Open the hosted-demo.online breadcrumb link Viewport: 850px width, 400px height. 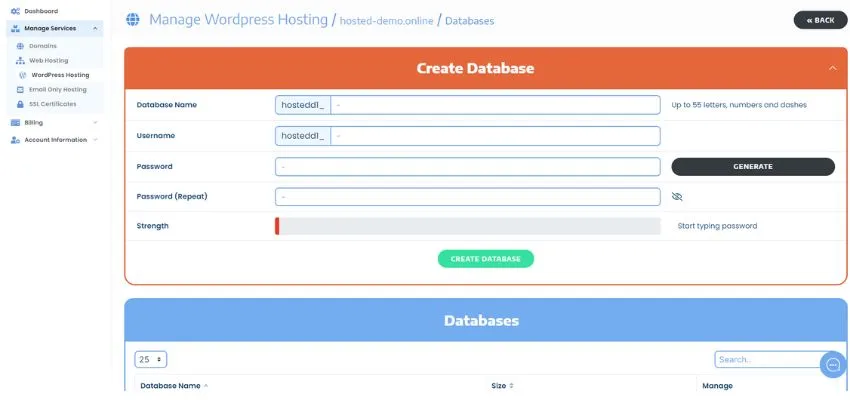coord(386,21)
